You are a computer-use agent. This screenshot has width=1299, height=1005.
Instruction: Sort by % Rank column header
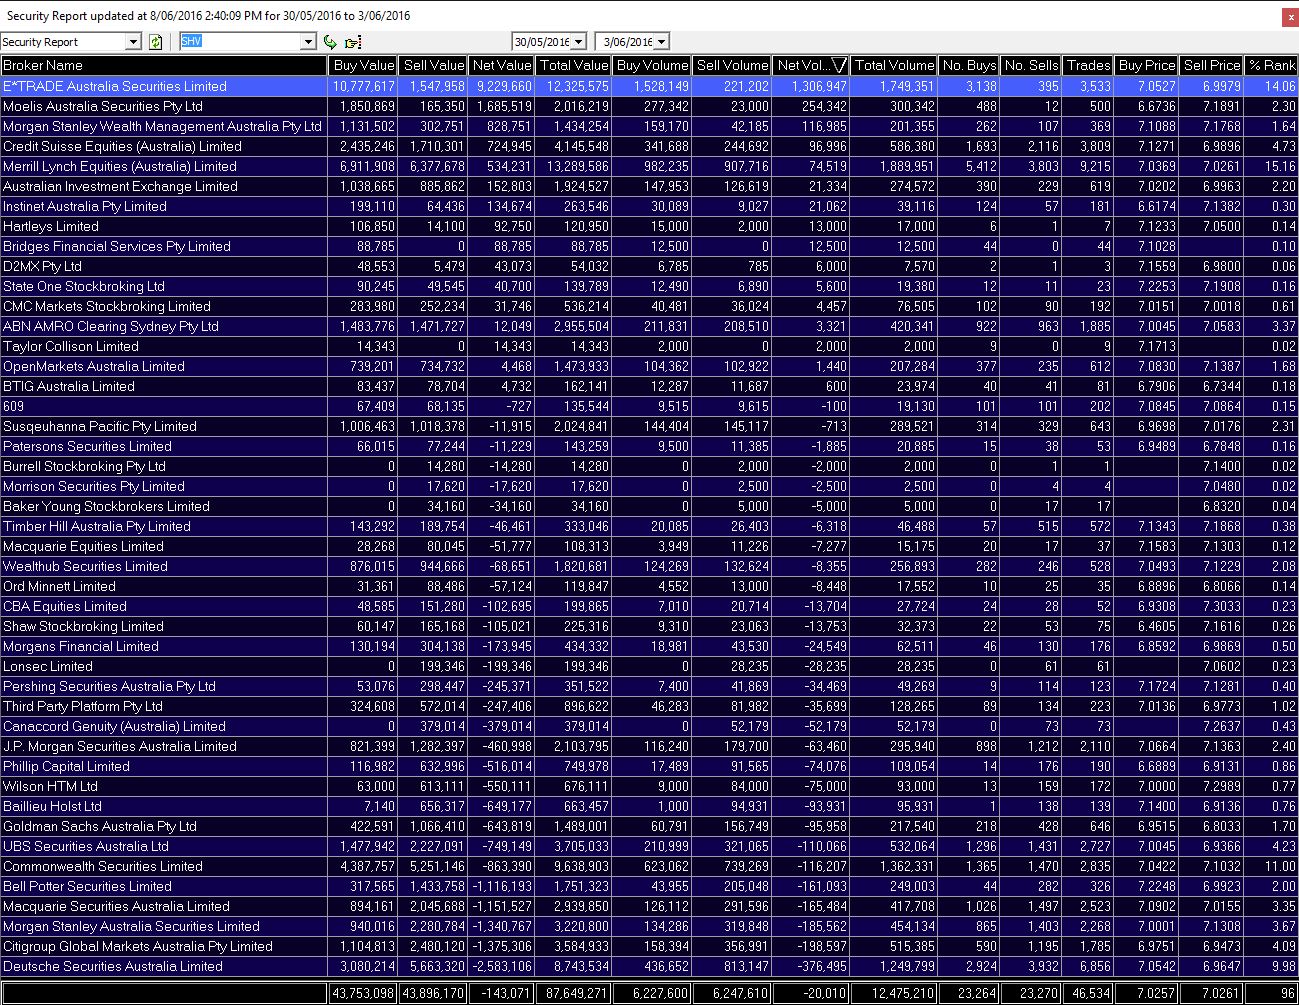pos(1271,65)
